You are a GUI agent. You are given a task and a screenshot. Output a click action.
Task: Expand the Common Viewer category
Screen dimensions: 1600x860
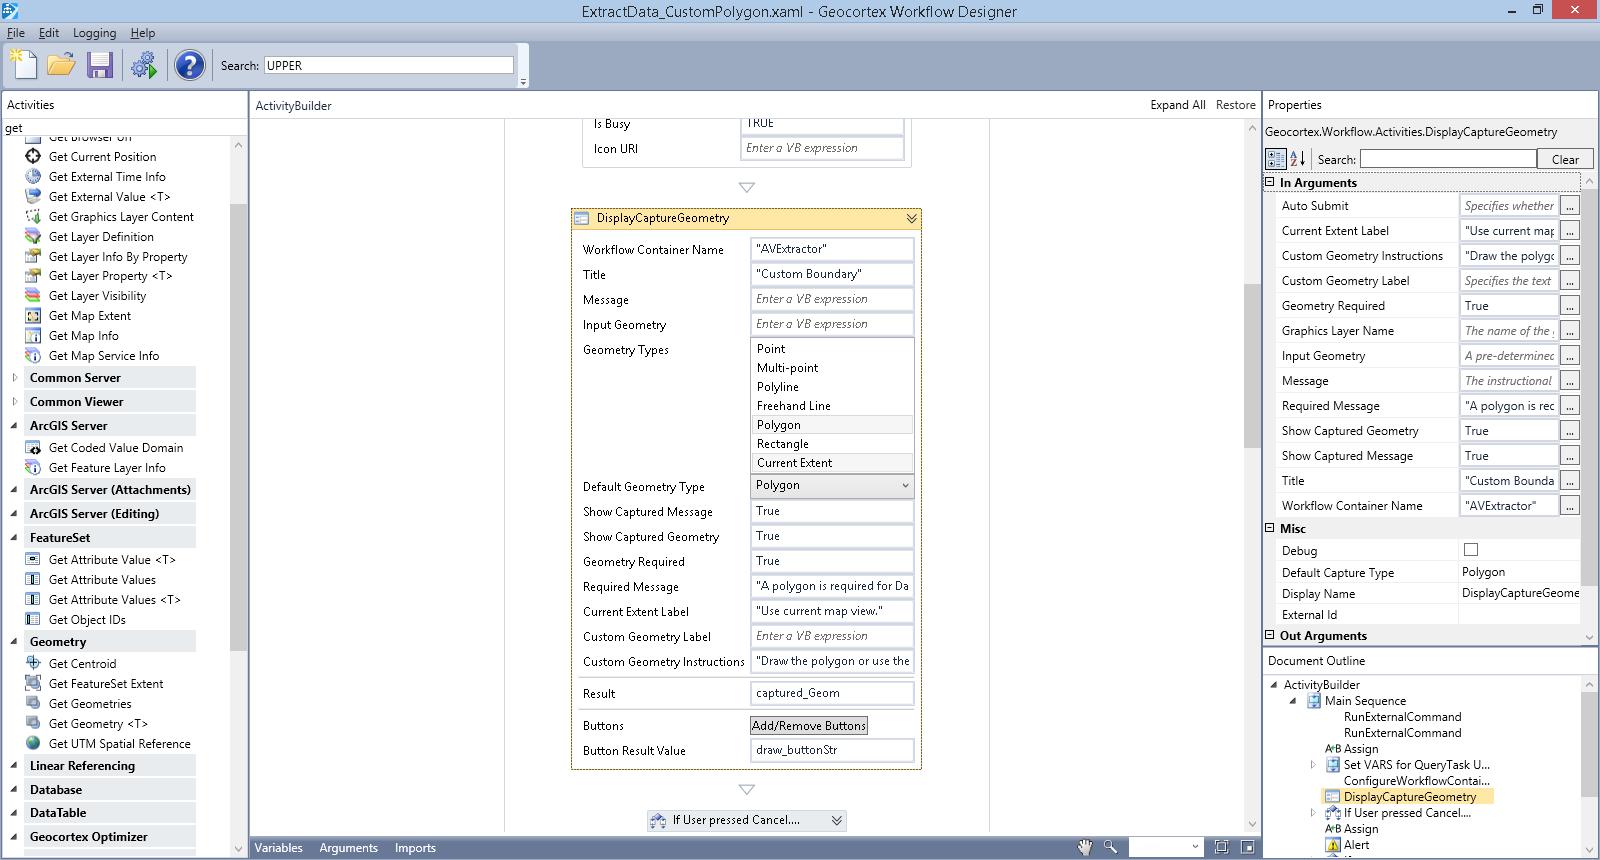[x=14, y=402]
